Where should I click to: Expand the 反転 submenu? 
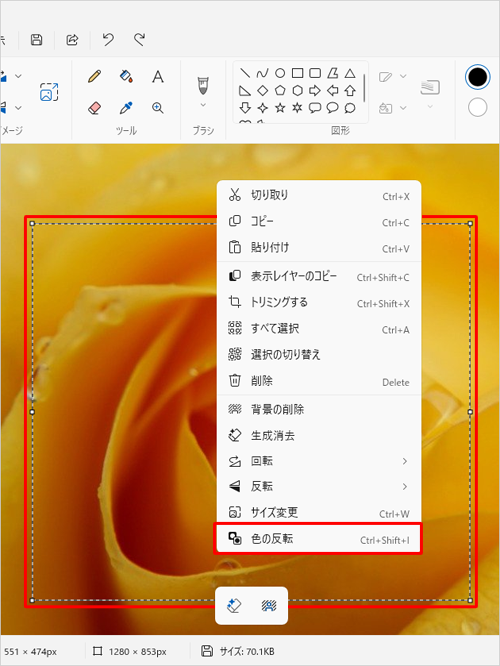[319, 486]
